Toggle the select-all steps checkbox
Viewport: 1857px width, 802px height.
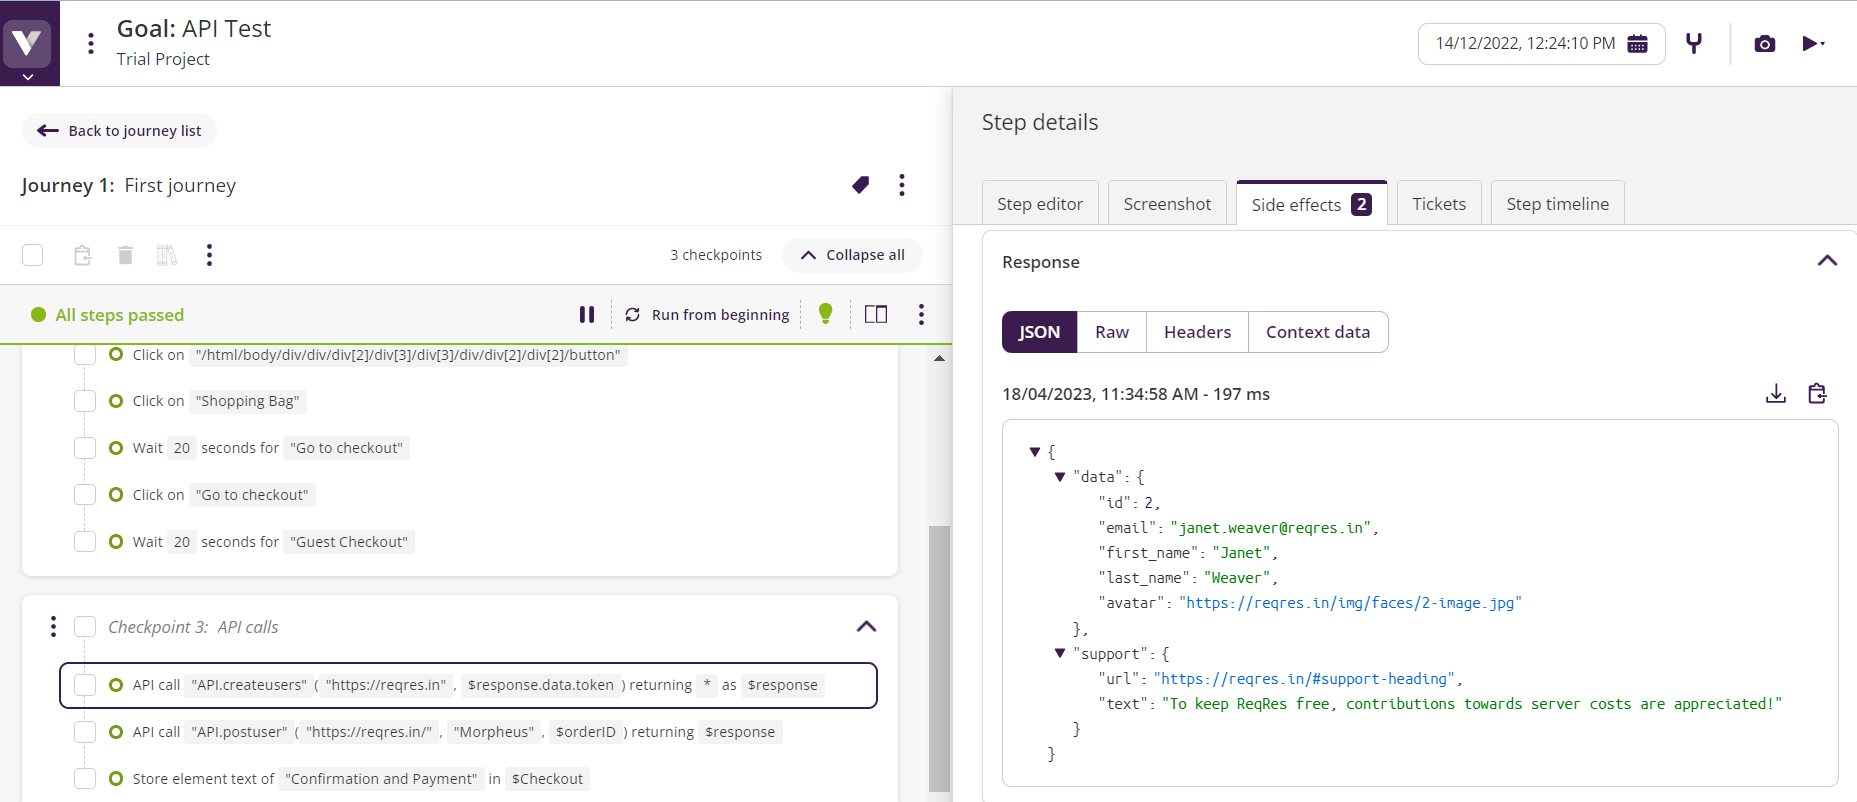click(33, 255)
